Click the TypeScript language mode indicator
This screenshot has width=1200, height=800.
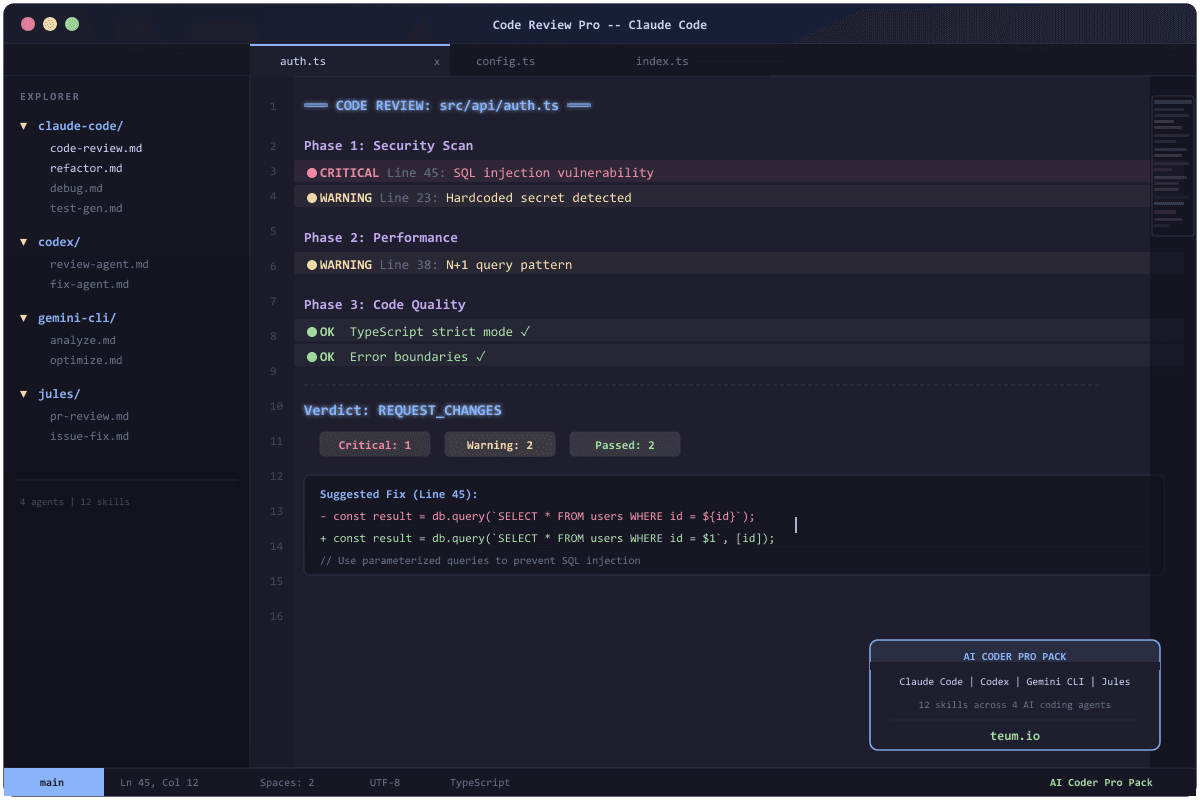480,782
